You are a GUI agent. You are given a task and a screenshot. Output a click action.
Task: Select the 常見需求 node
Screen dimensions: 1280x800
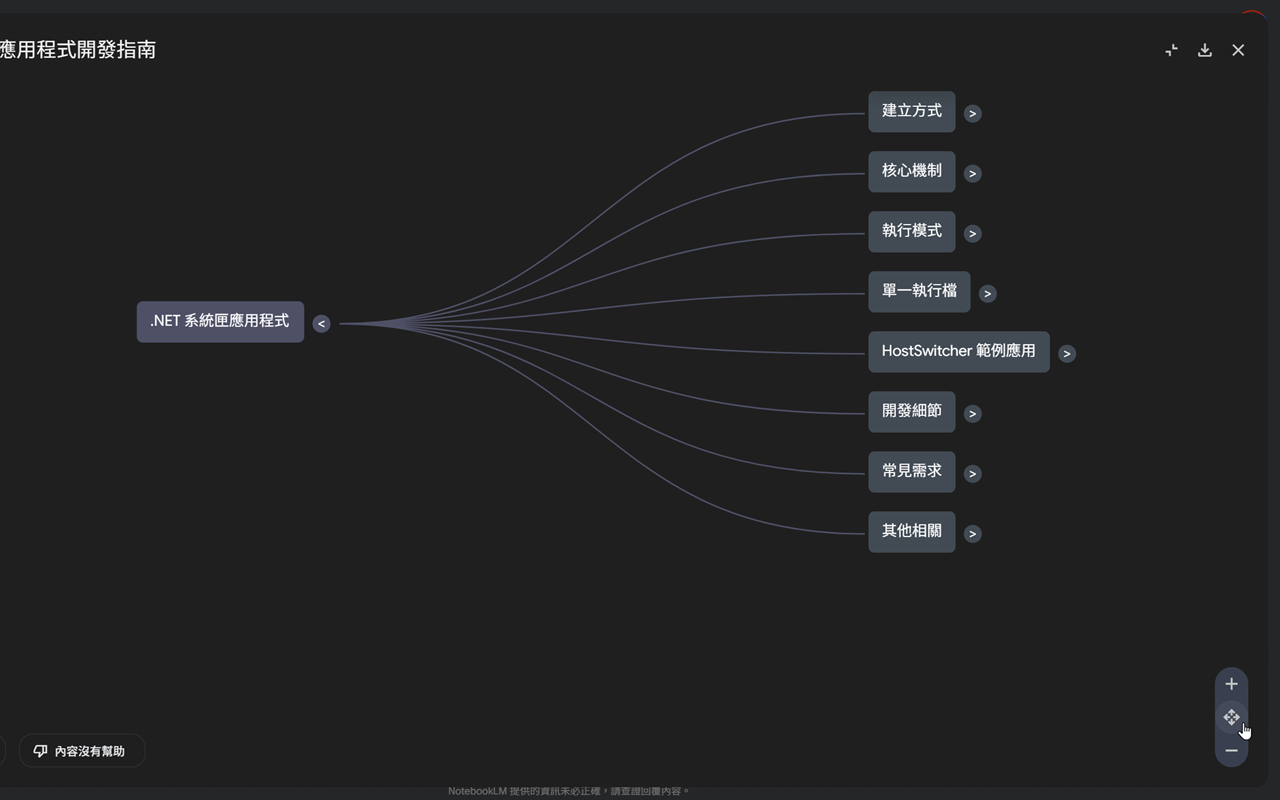point(912,472)
